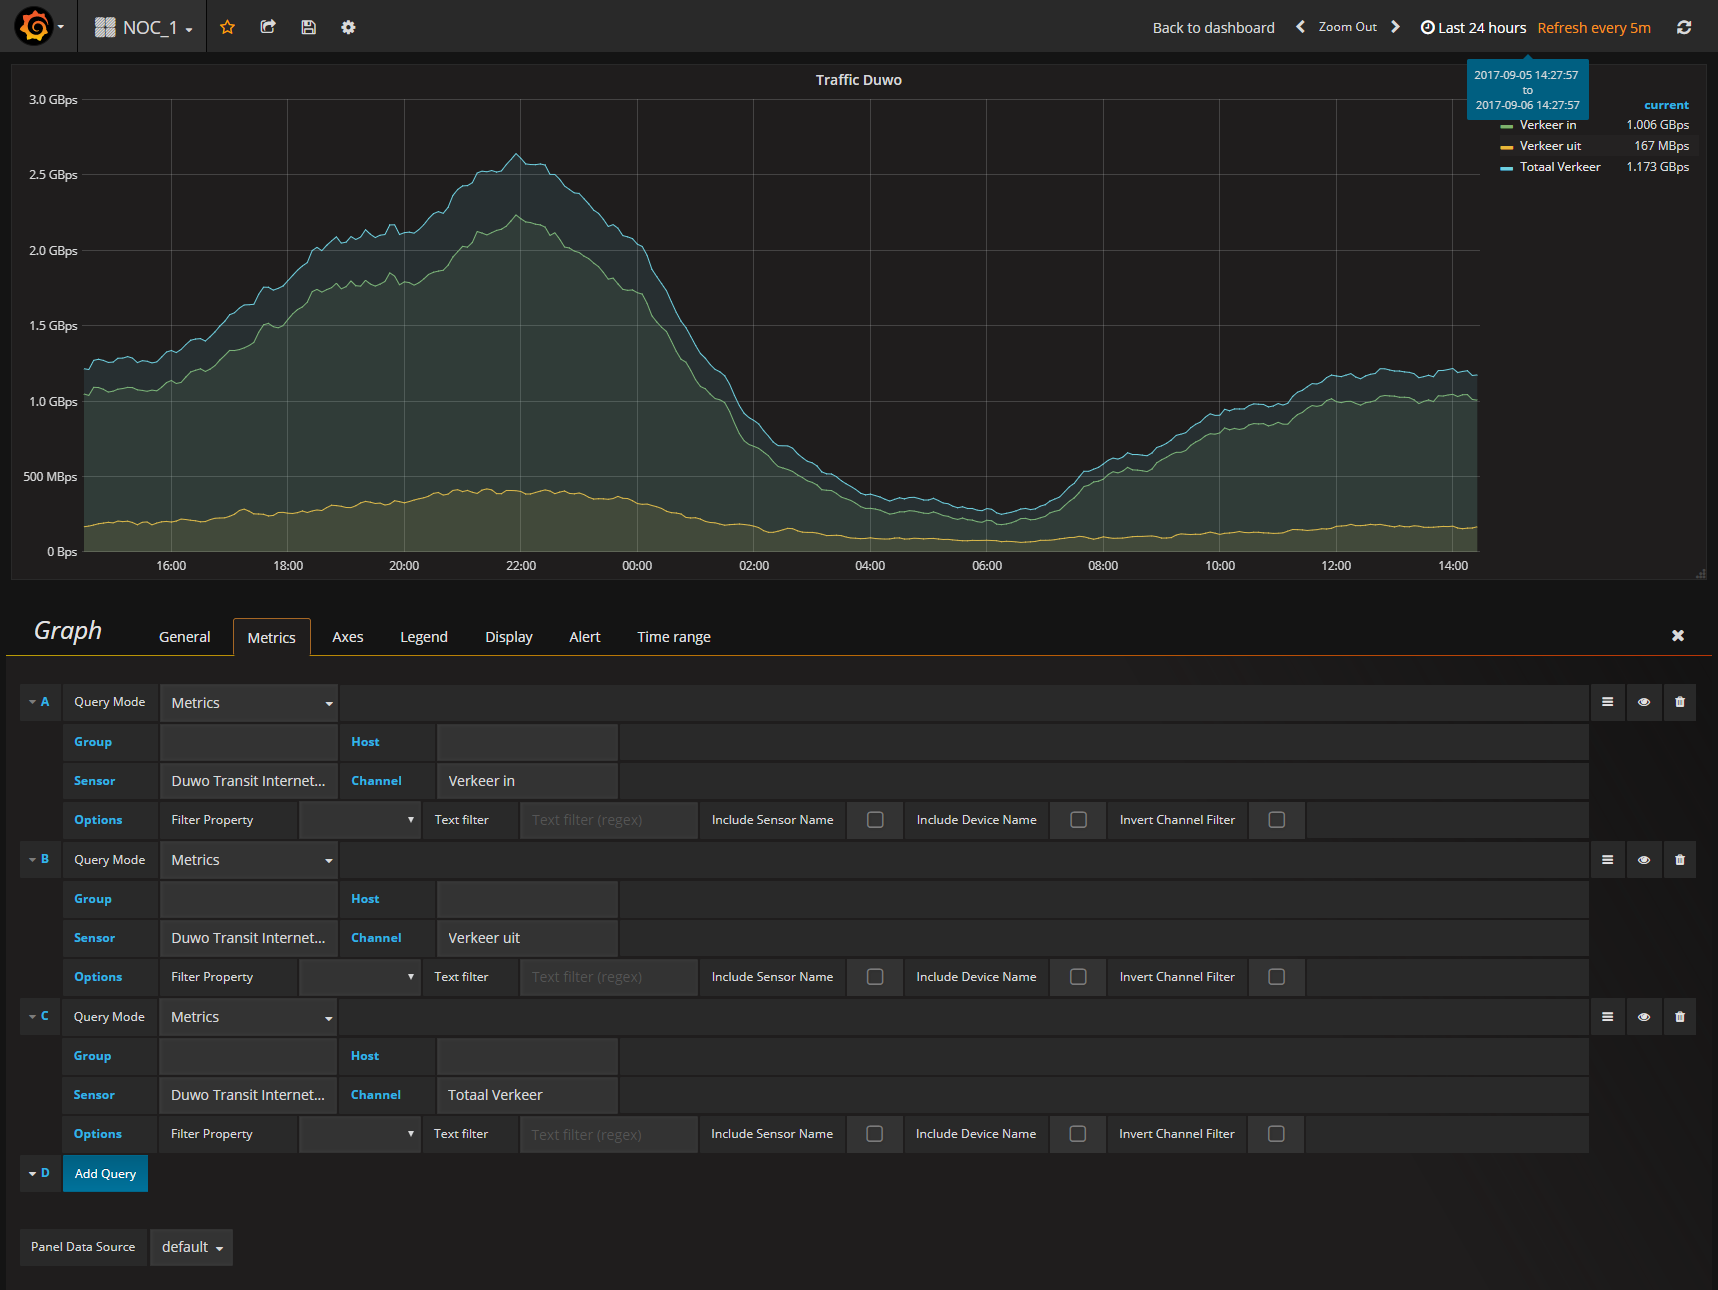1718x1290 pixels.
Task: Open the Legend tab
Action: [x=423, y=637]
